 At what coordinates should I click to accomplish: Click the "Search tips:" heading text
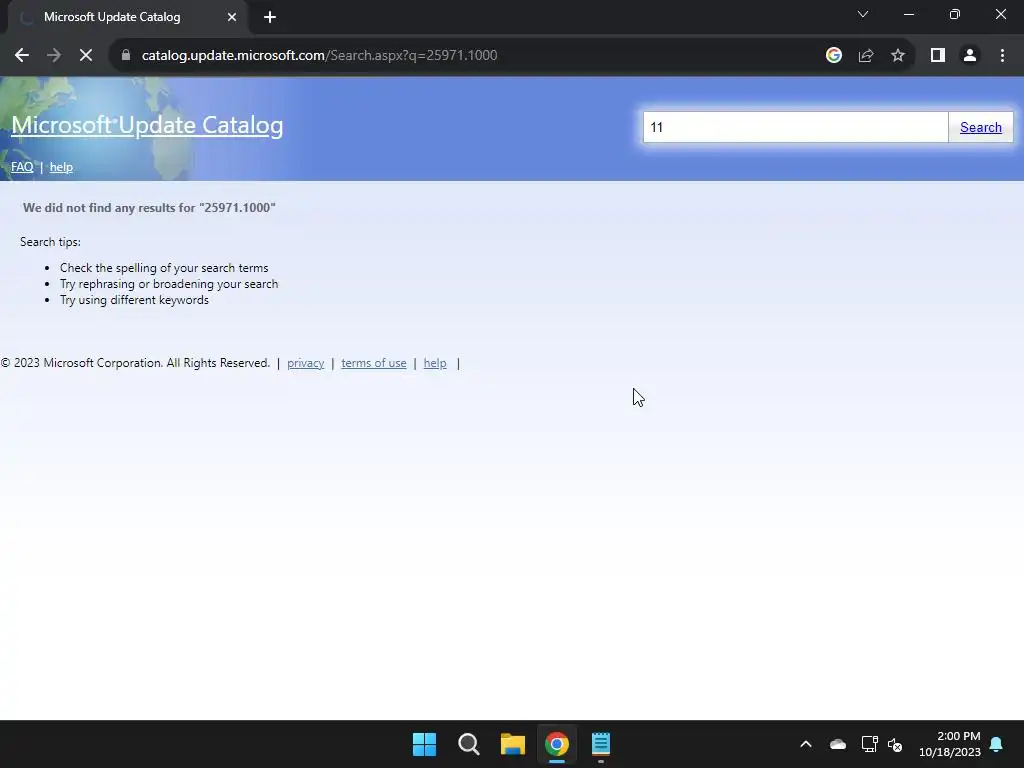[50, 242]
